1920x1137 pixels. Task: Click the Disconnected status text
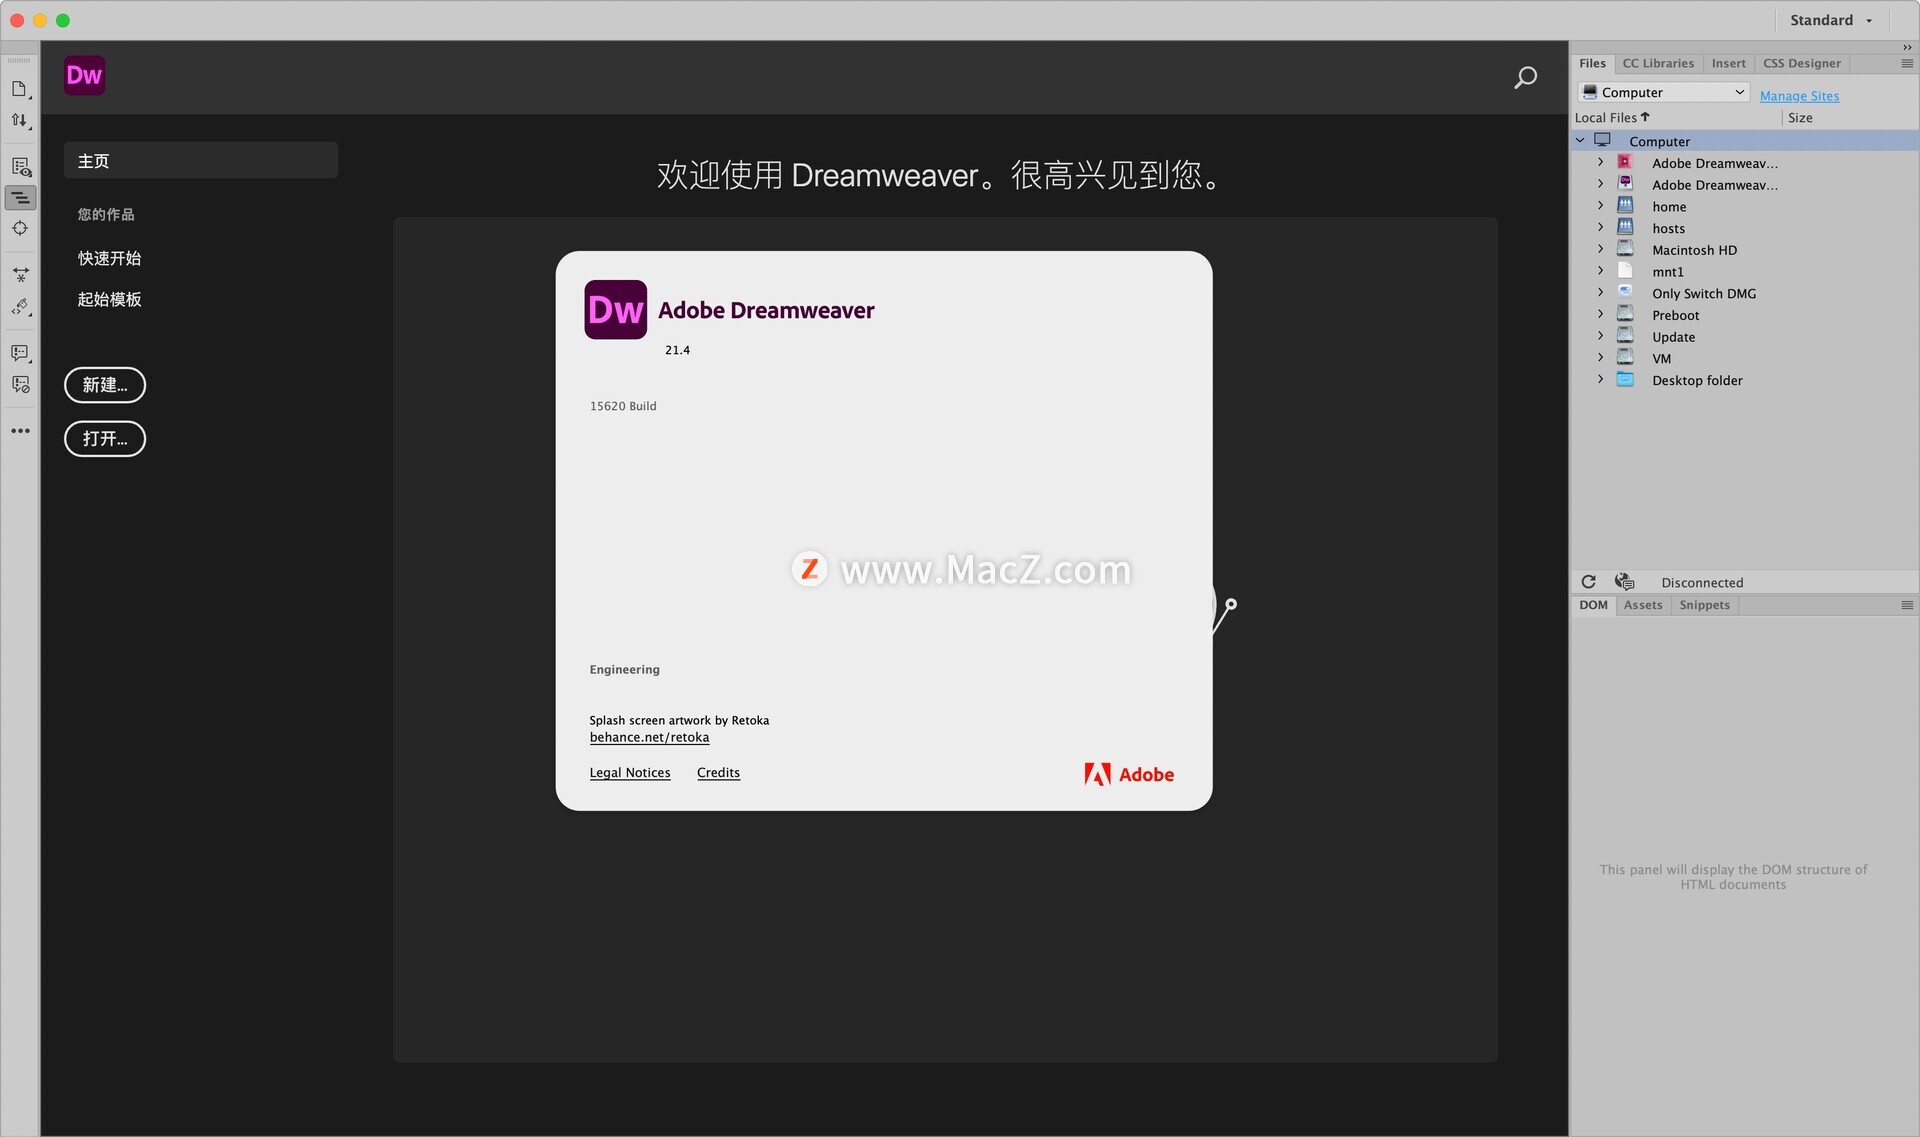pos(1702,583)
